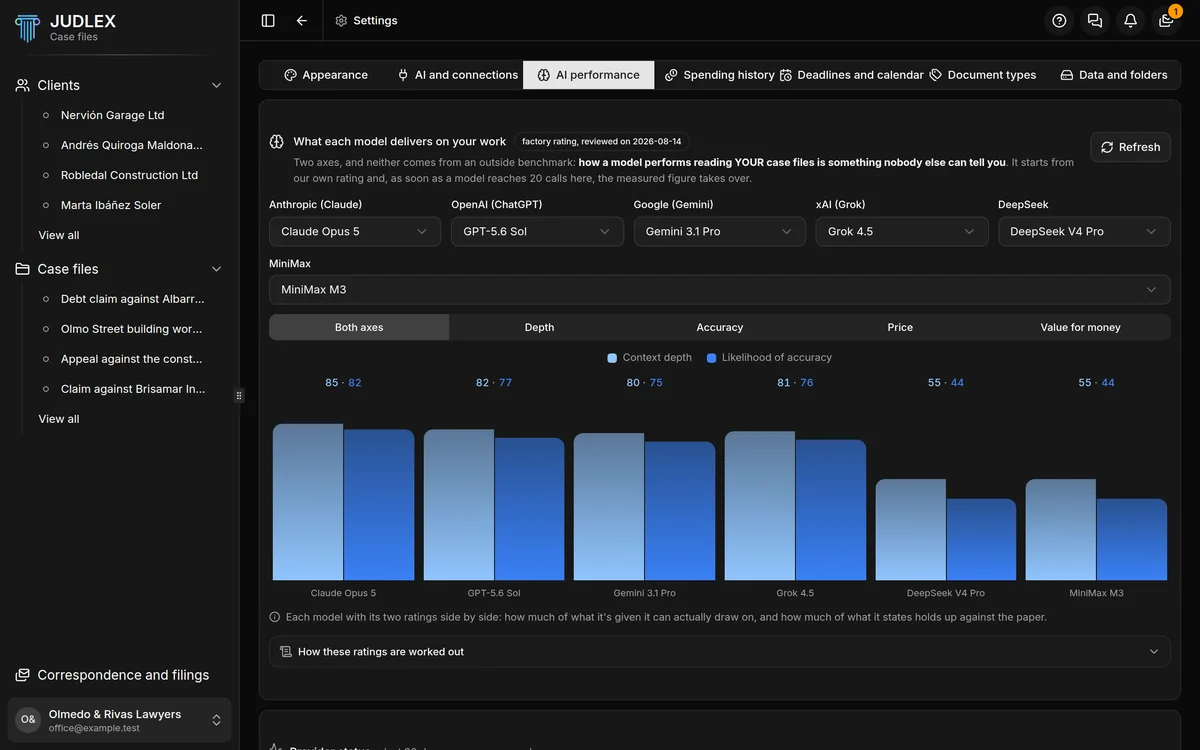This screenshot has height=750, width=1200.
Task: Click the info icon below the chart
Action: pos(275,617)
